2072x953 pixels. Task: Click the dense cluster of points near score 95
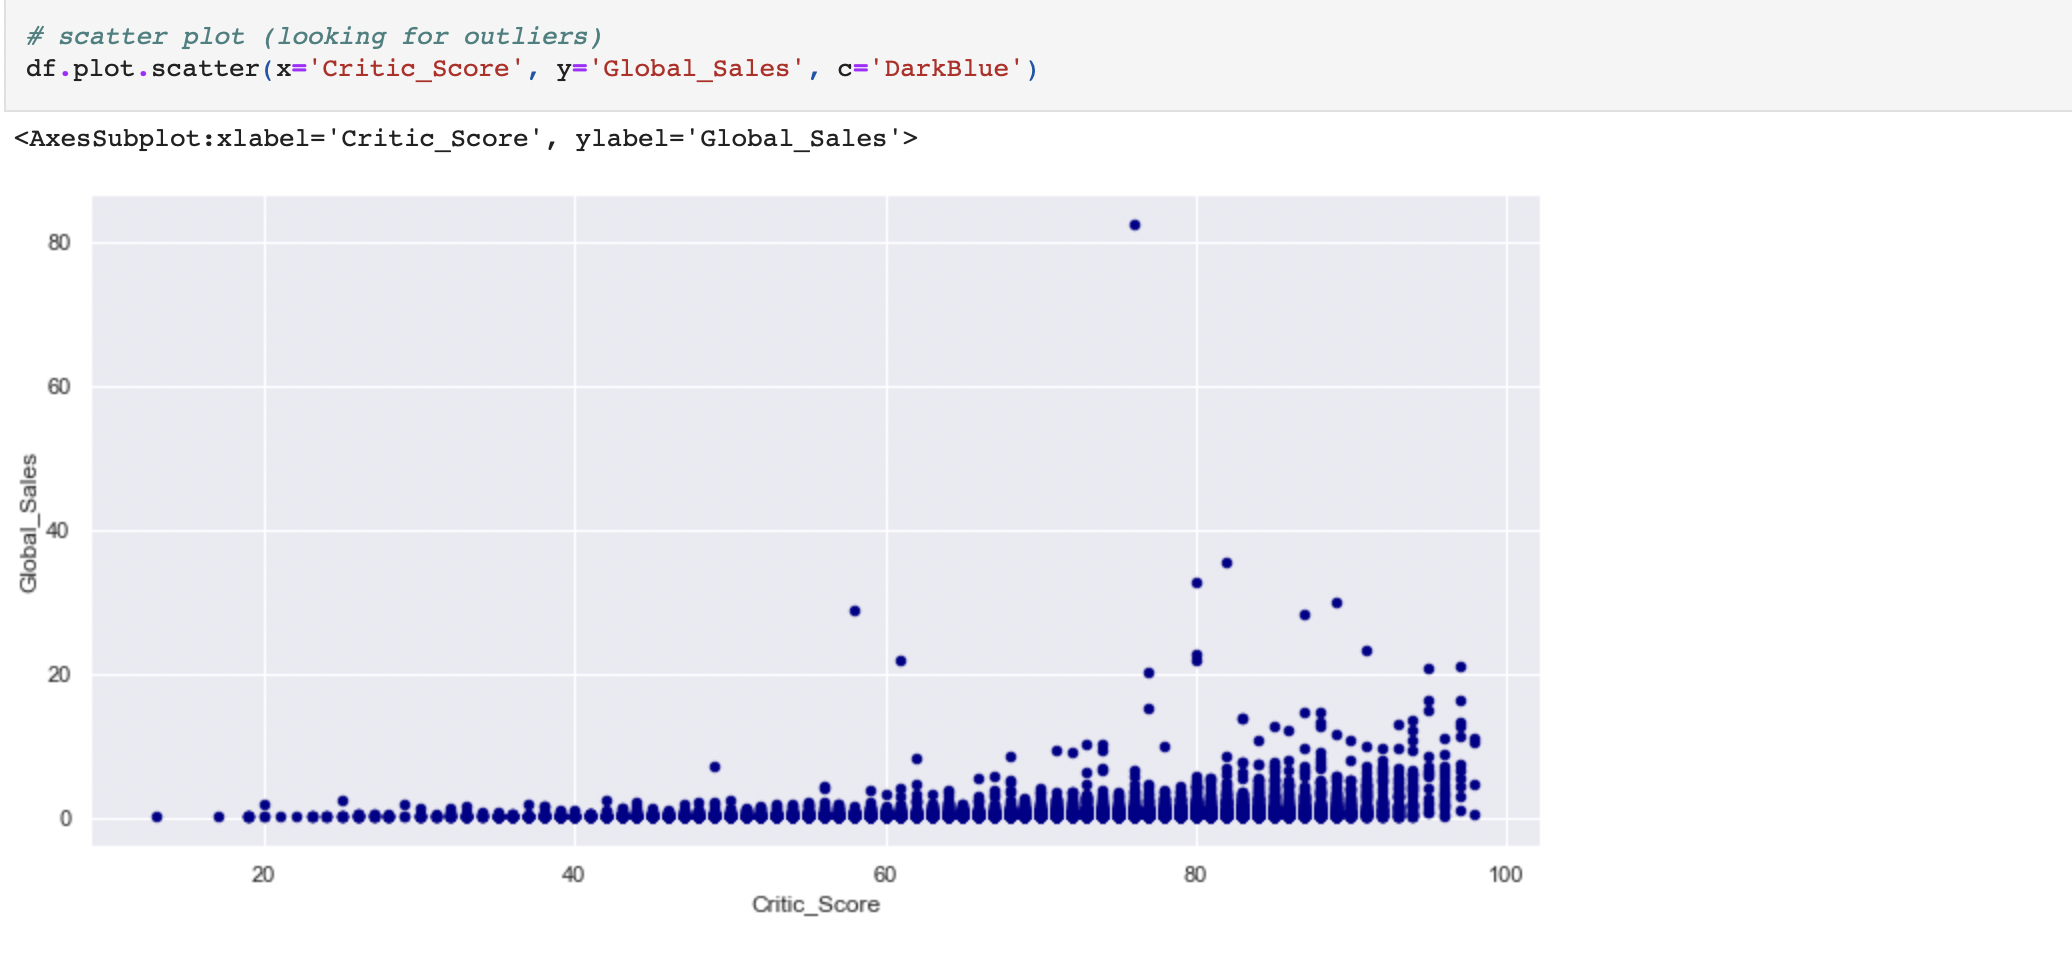tap(1430, 780)
